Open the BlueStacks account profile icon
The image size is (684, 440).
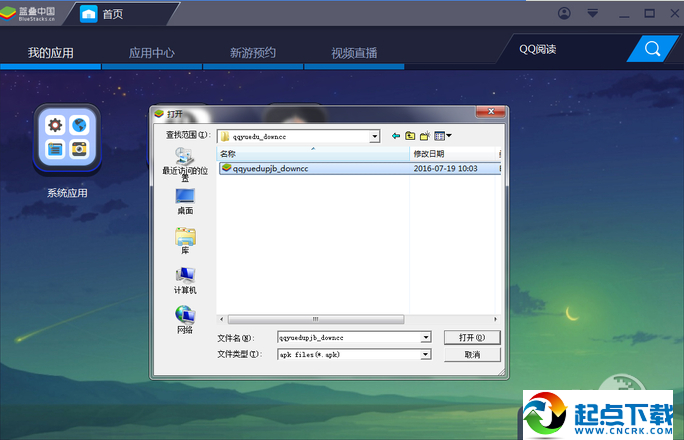(x=564, y=13)
